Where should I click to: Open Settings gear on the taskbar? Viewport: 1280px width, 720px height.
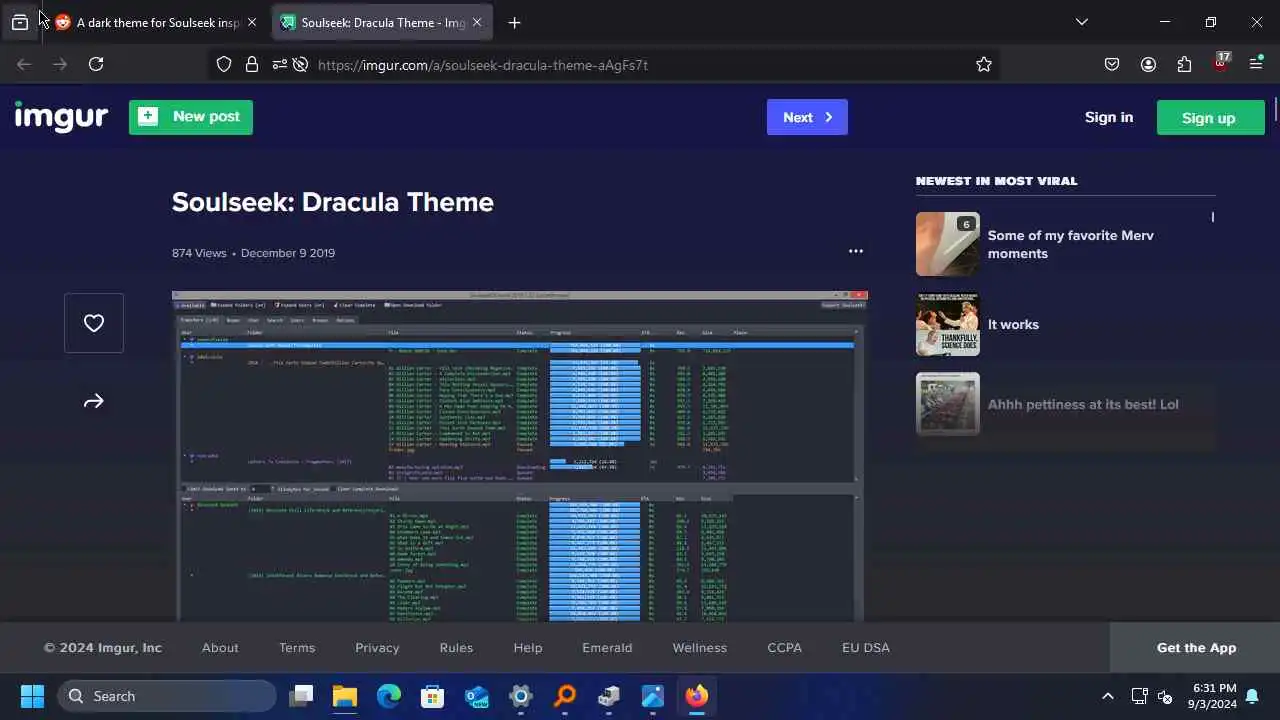(x=521, y=696)
